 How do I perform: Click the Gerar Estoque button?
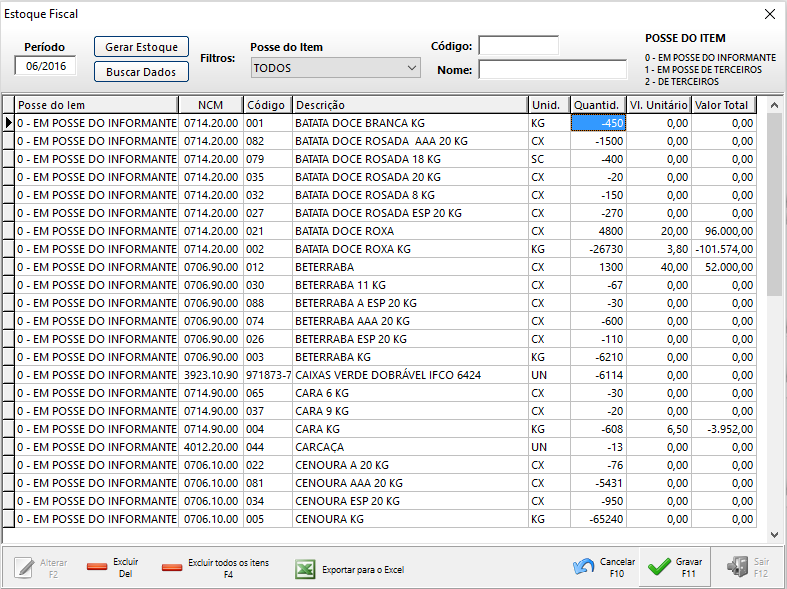point(142,47)
